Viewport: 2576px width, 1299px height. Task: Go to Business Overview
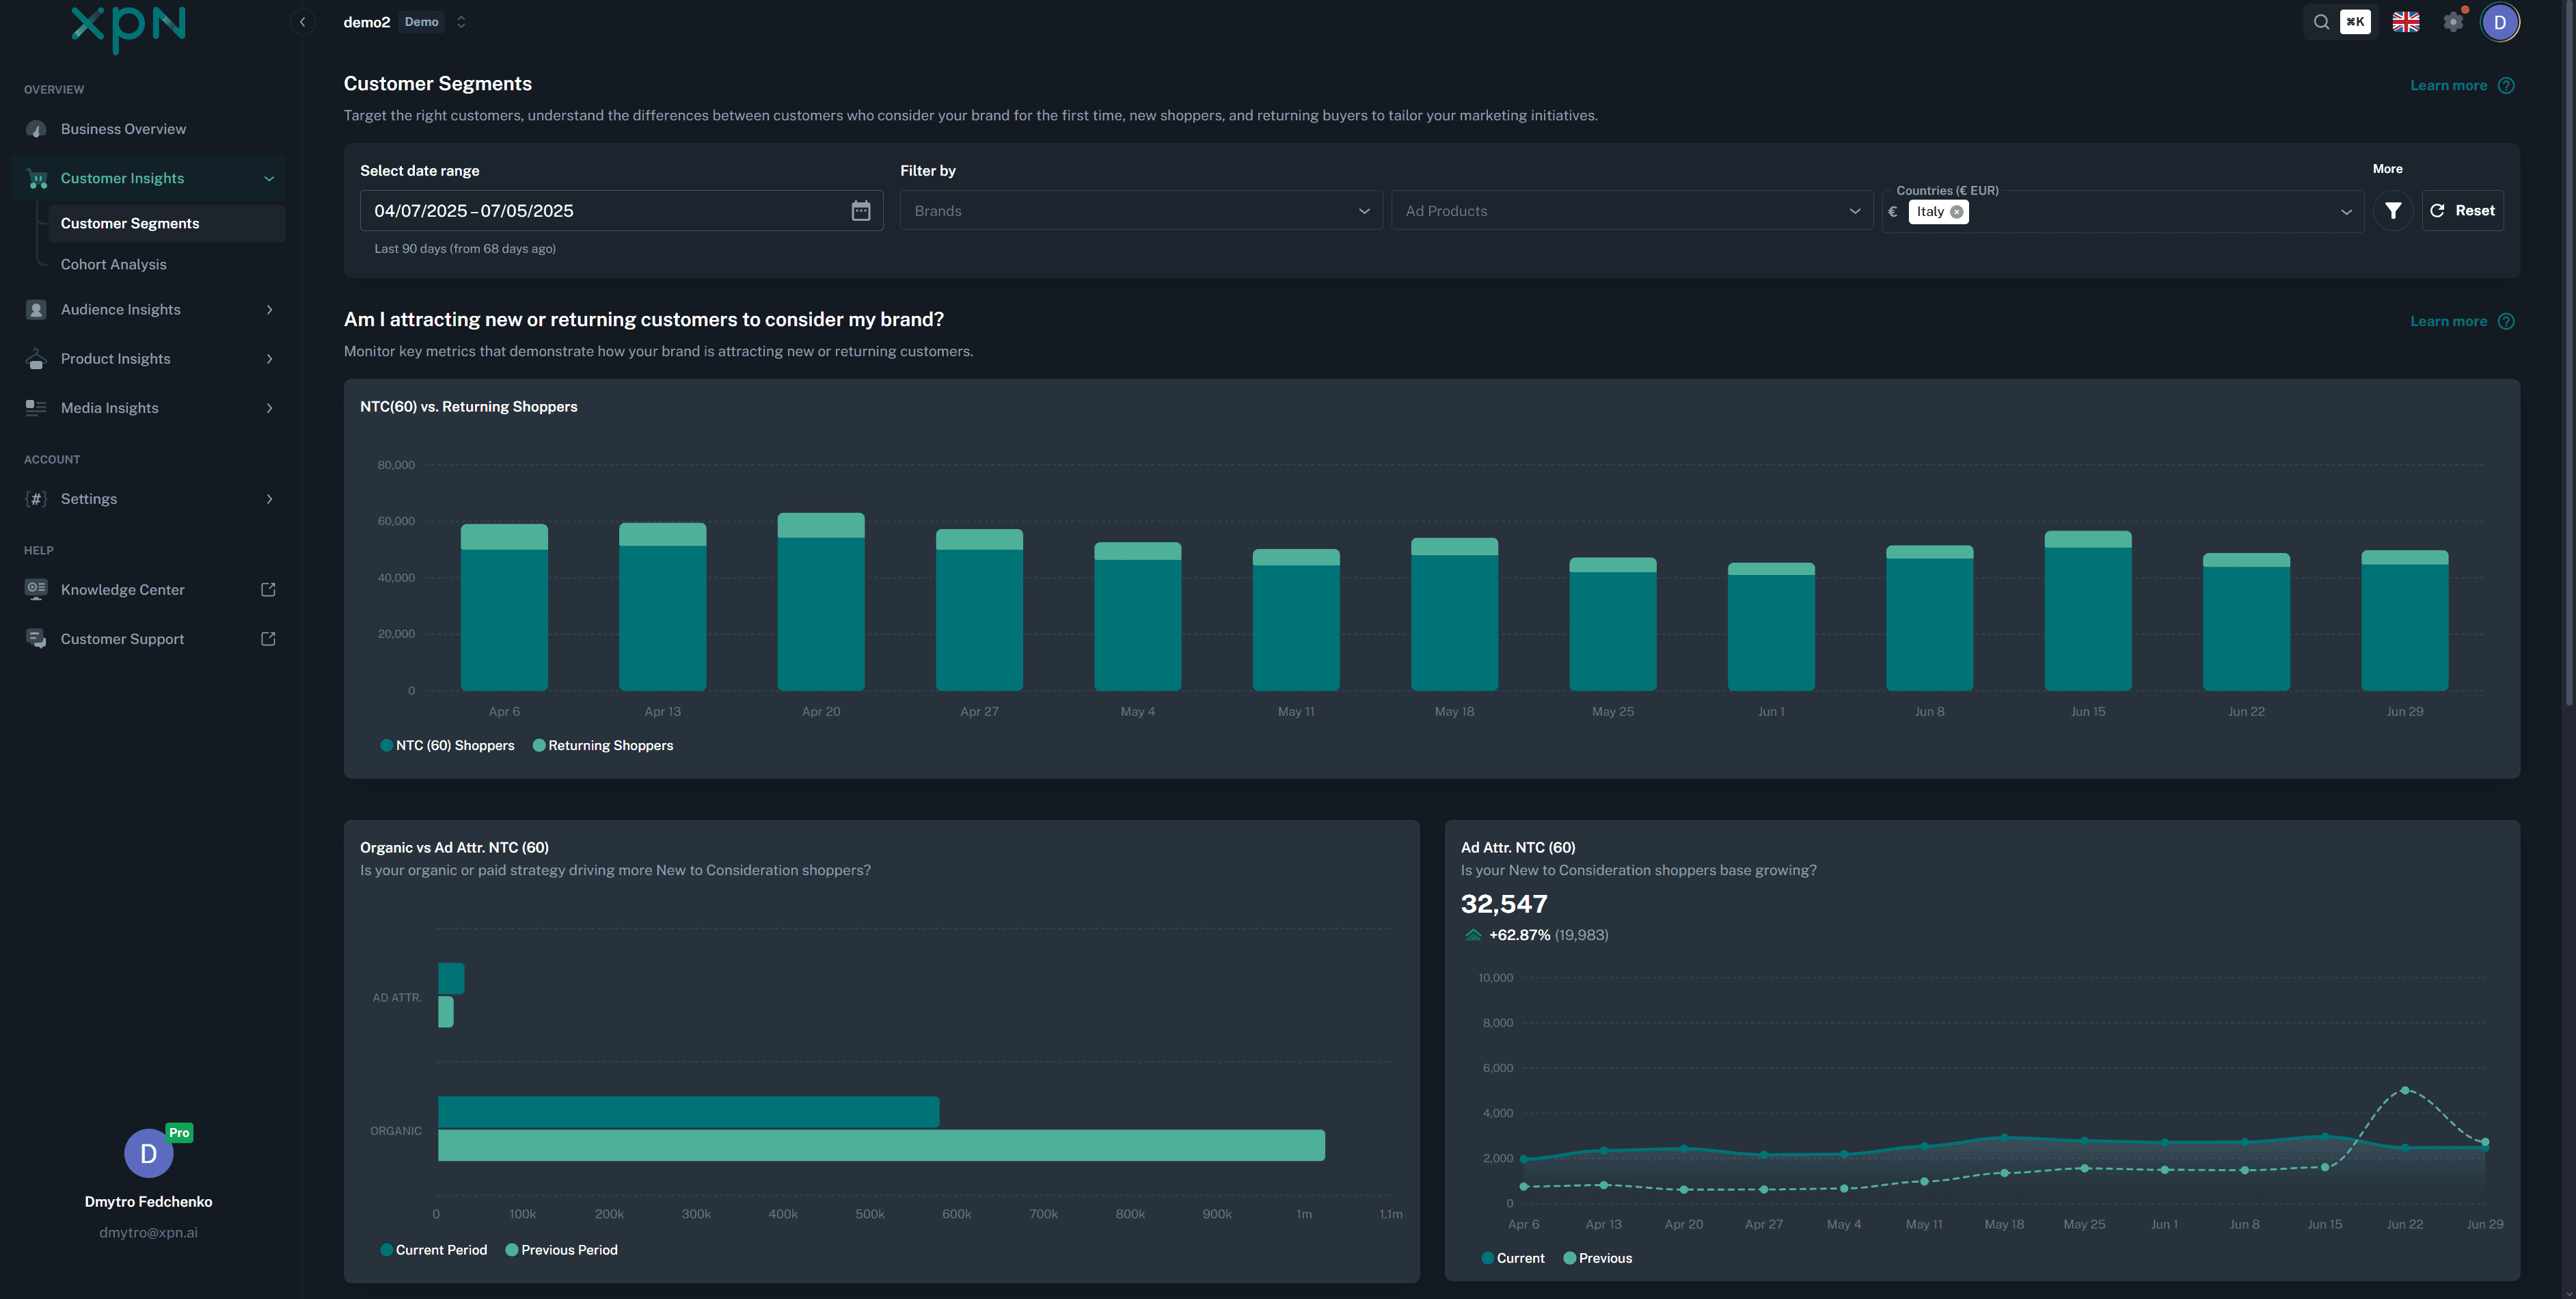click(x=123, y=129)
